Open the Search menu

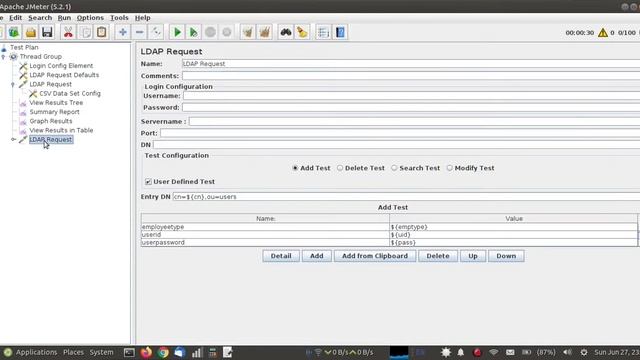coord(40,18)
